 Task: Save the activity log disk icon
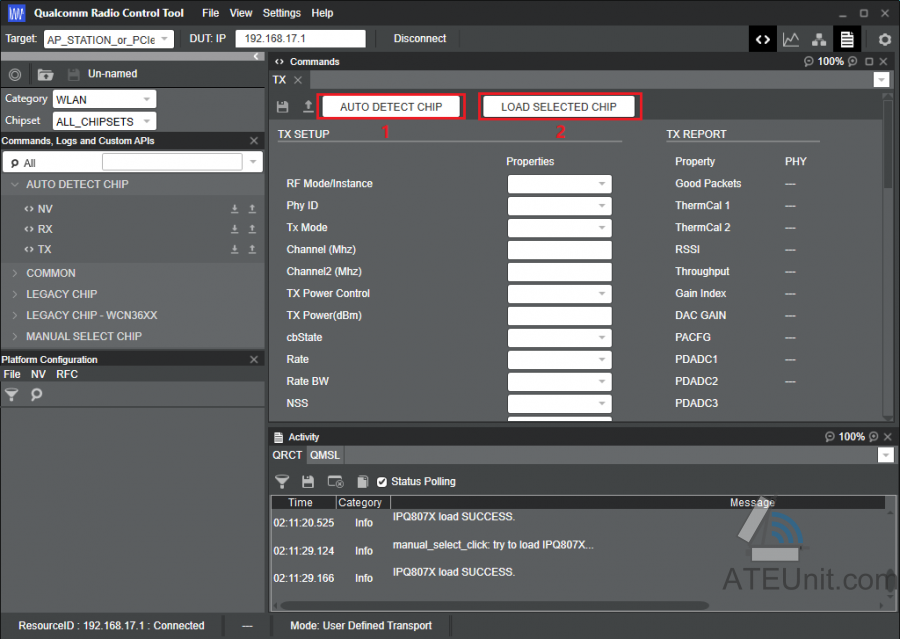tap(308, 482)
